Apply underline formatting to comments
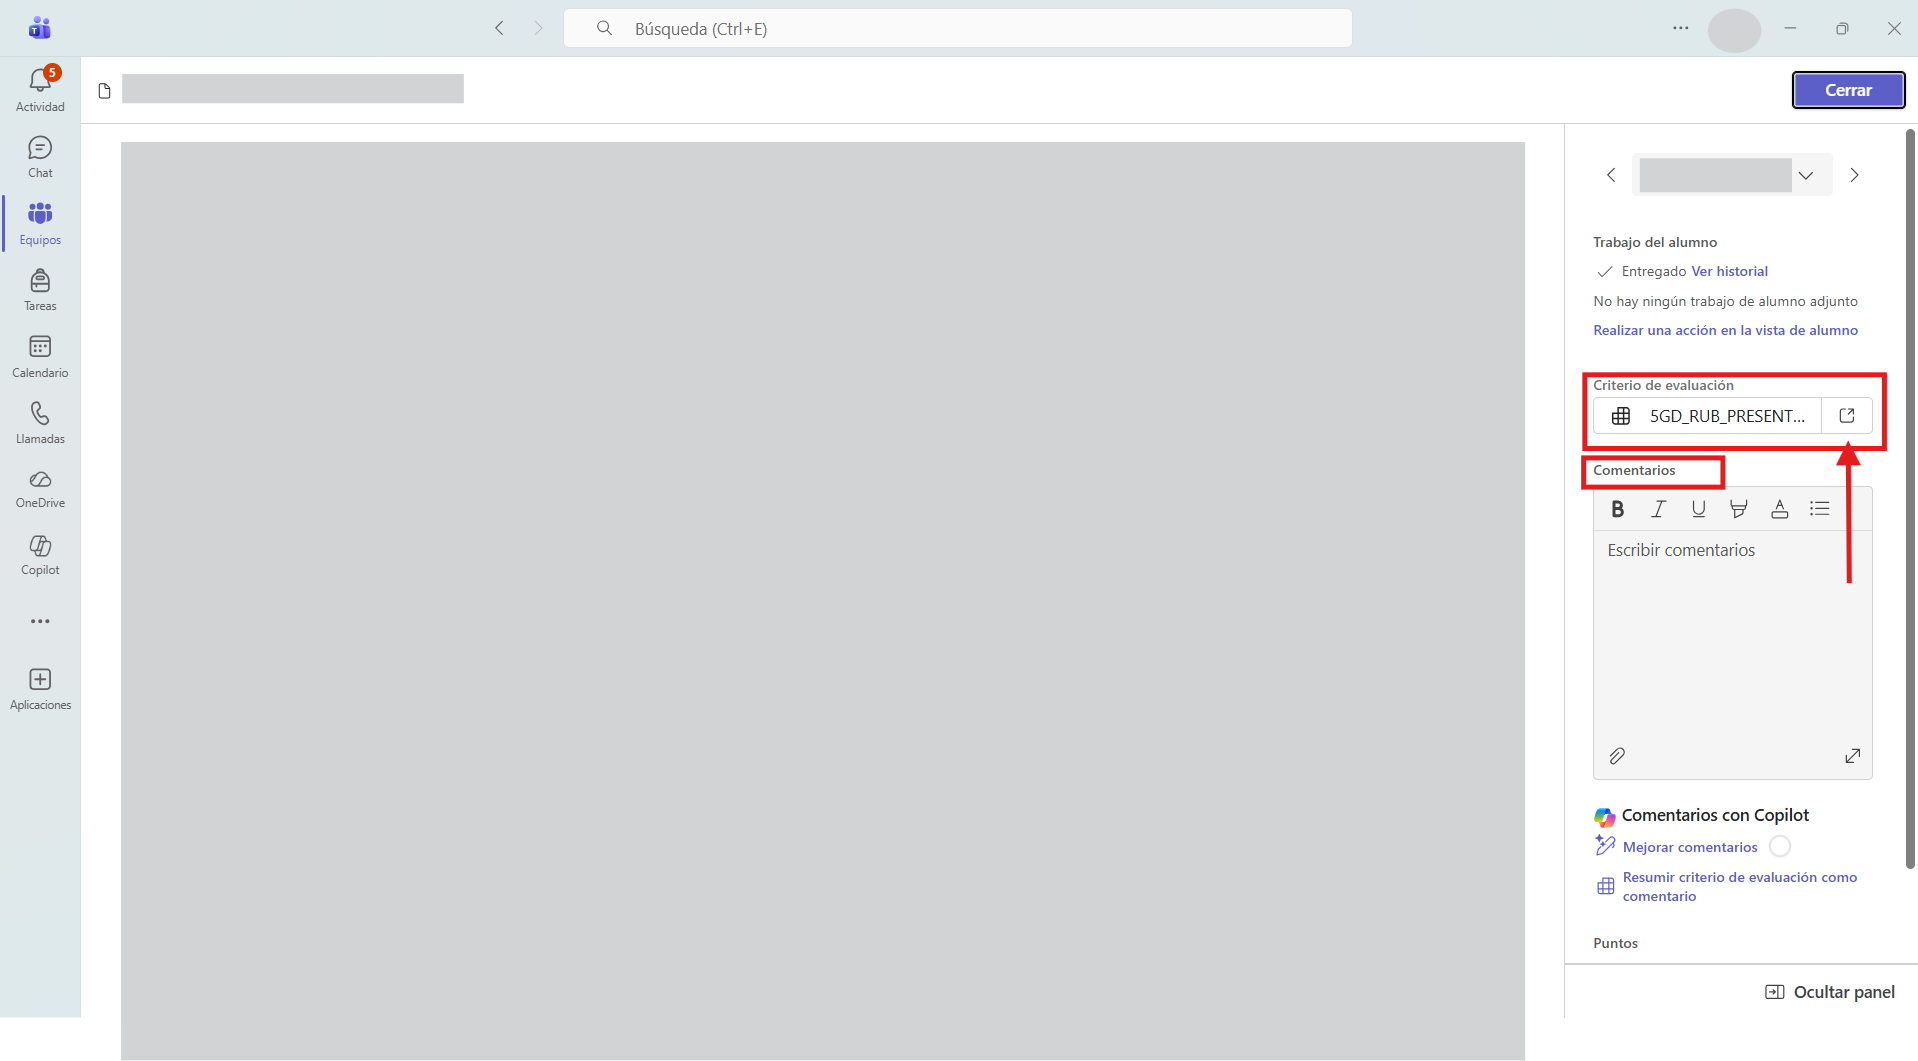The image size is (1918, 1061). point(1698,509)
